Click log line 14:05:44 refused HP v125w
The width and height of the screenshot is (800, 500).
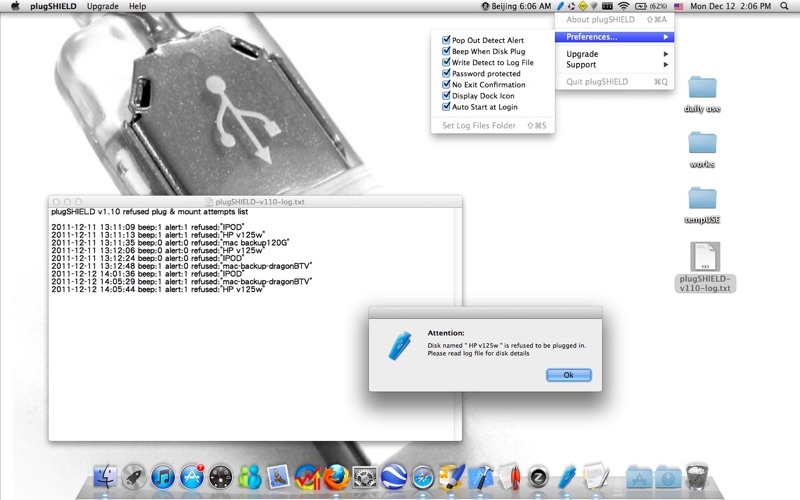click(158, 289)
